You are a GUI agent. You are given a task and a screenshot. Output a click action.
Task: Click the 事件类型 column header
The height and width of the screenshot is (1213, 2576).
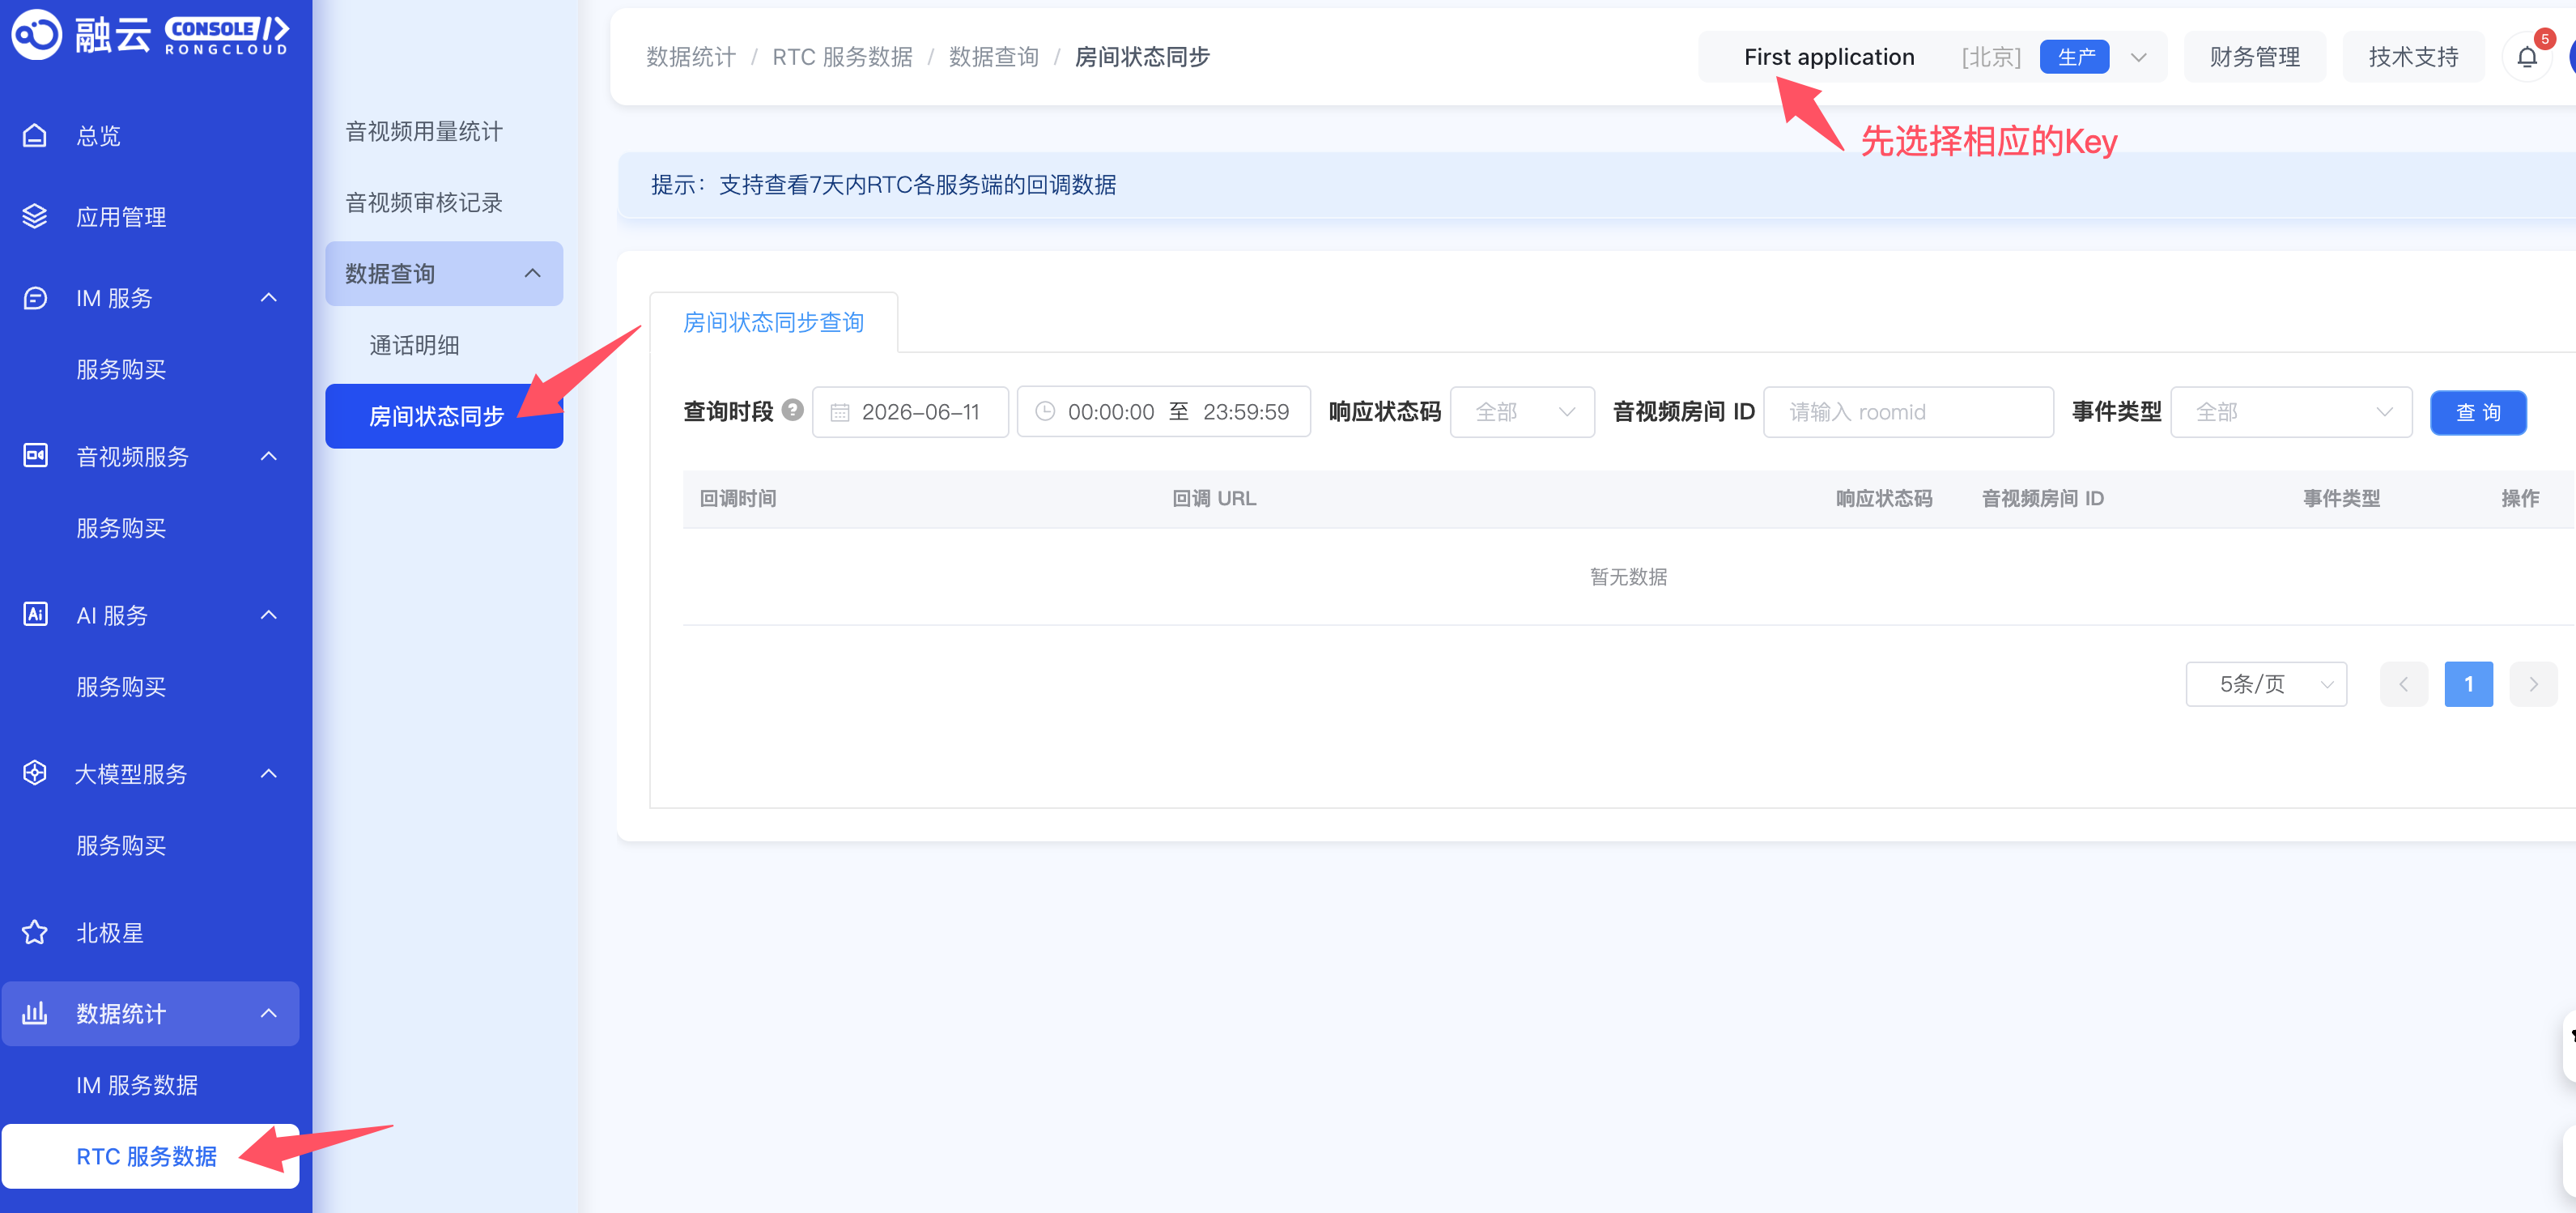coord(2341,498)
